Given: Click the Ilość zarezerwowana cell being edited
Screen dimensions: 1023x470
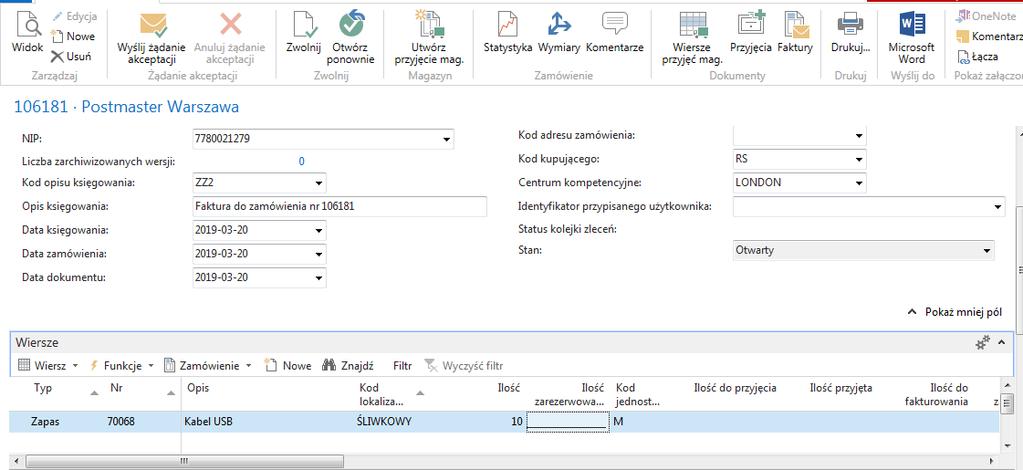Looking at the screenshot, I should coord(567,422).
